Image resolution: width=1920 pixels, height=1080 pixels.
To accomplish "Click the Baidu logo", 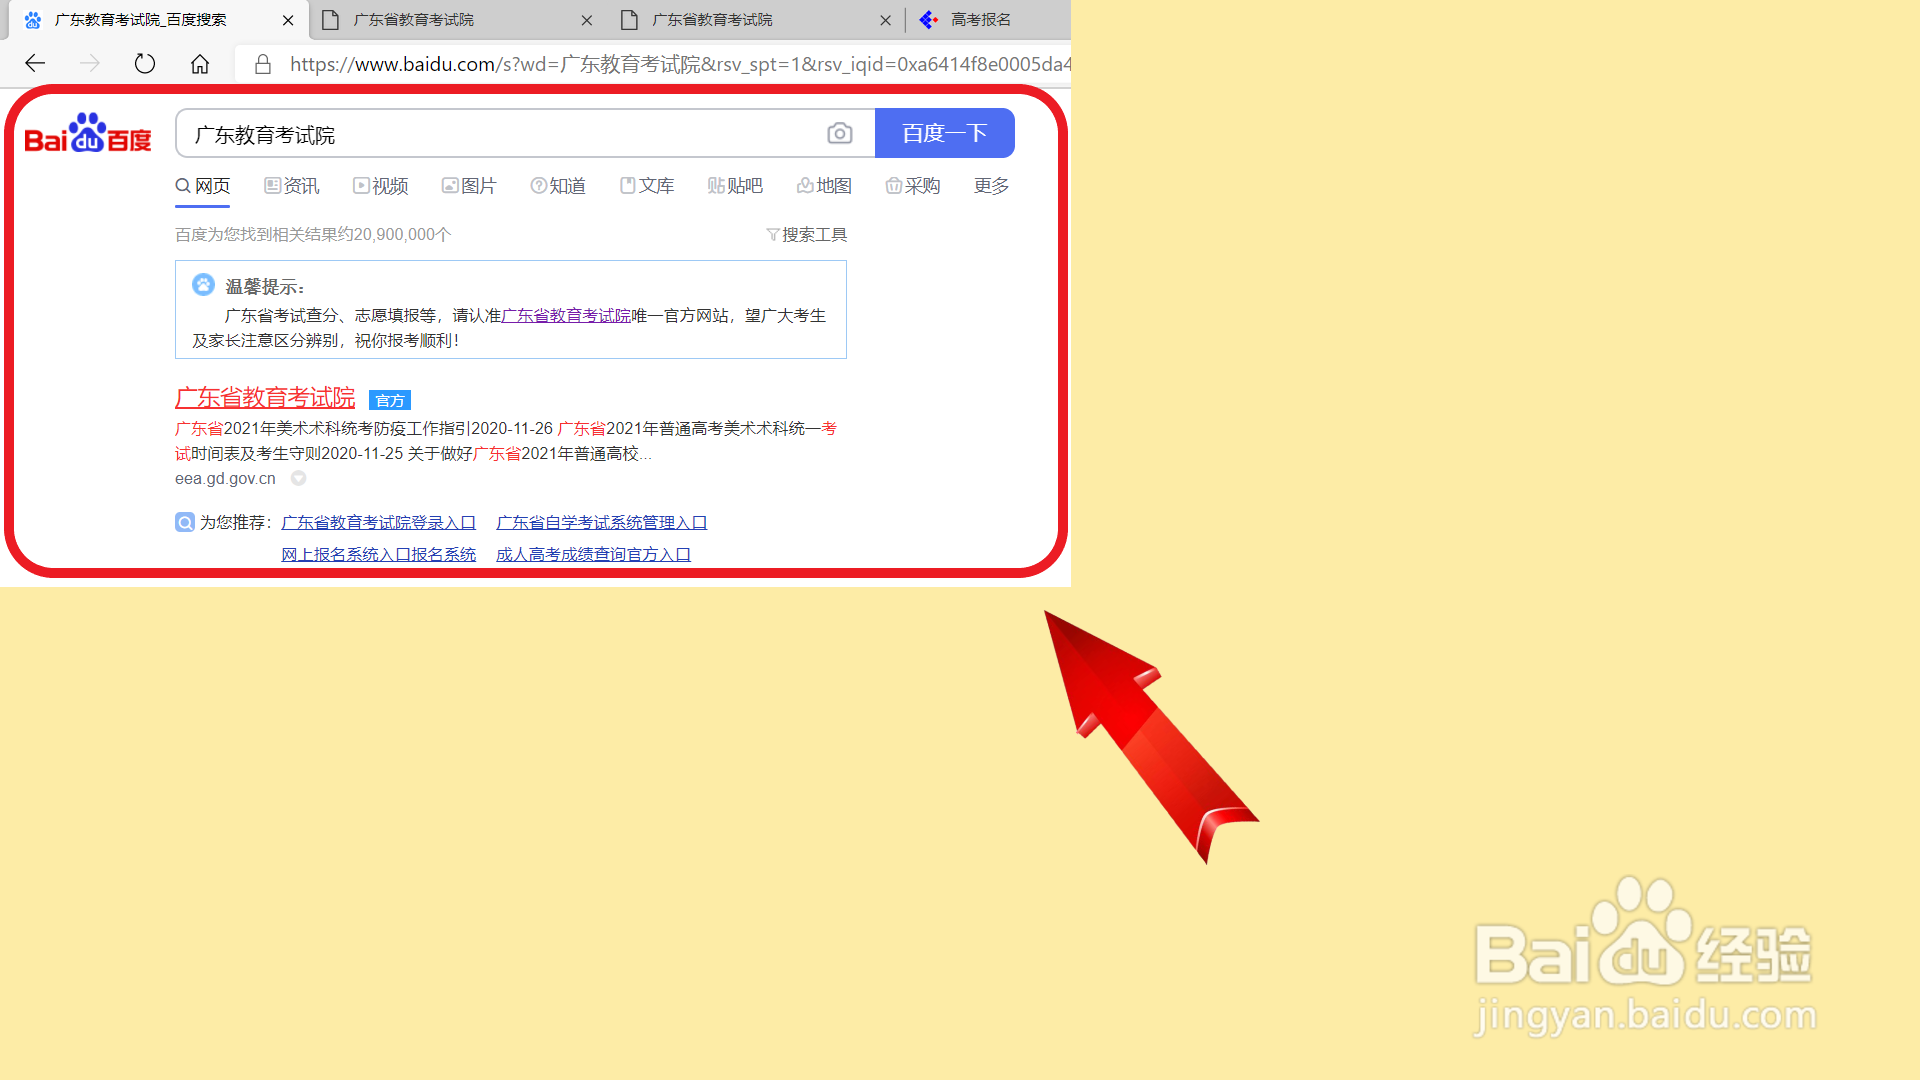I will 88,133.
